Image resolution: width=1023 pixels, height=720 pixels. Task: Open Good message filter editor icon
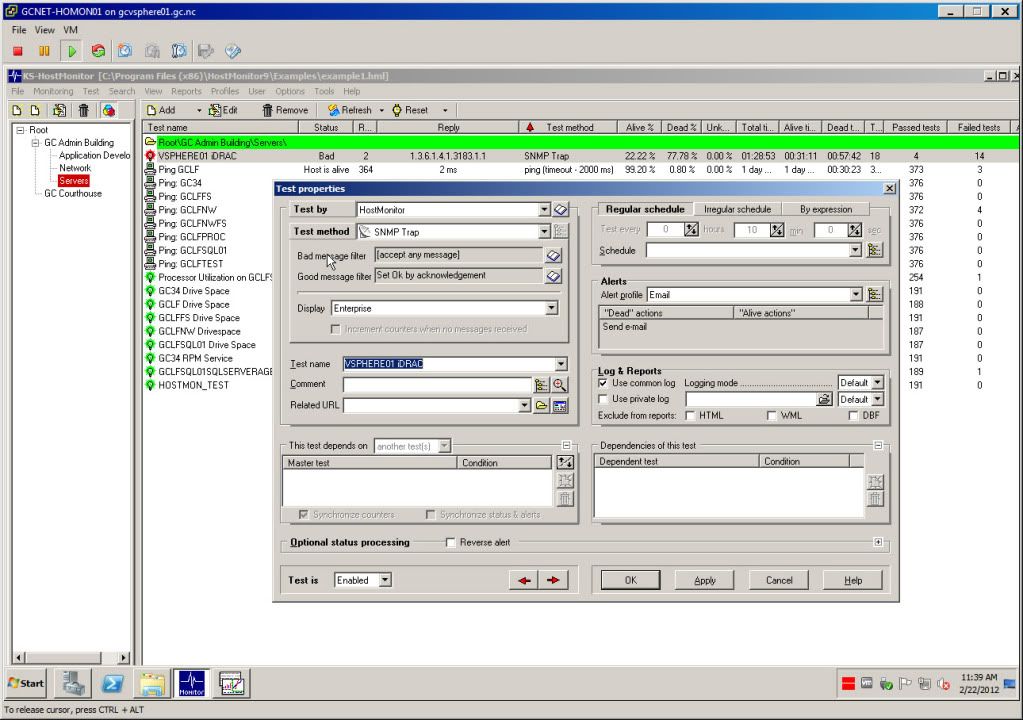(x=553, y=277)
